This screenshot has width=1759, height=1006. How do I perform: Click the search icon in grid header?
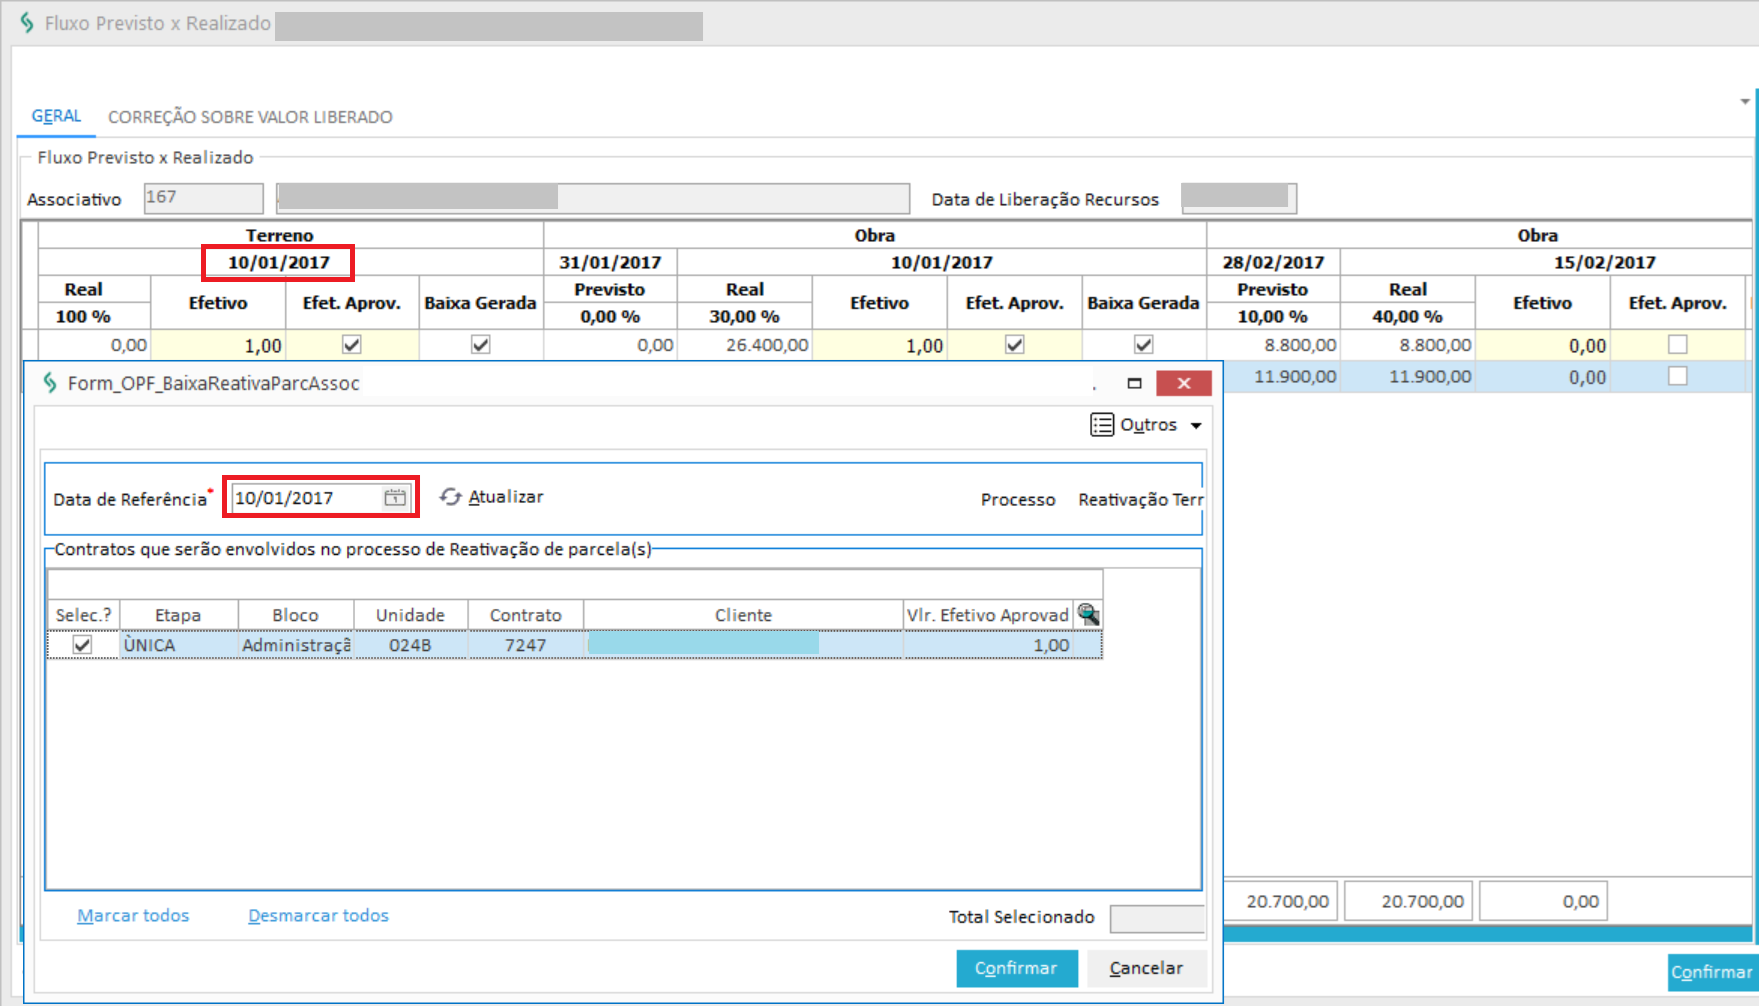[1088, 615]
